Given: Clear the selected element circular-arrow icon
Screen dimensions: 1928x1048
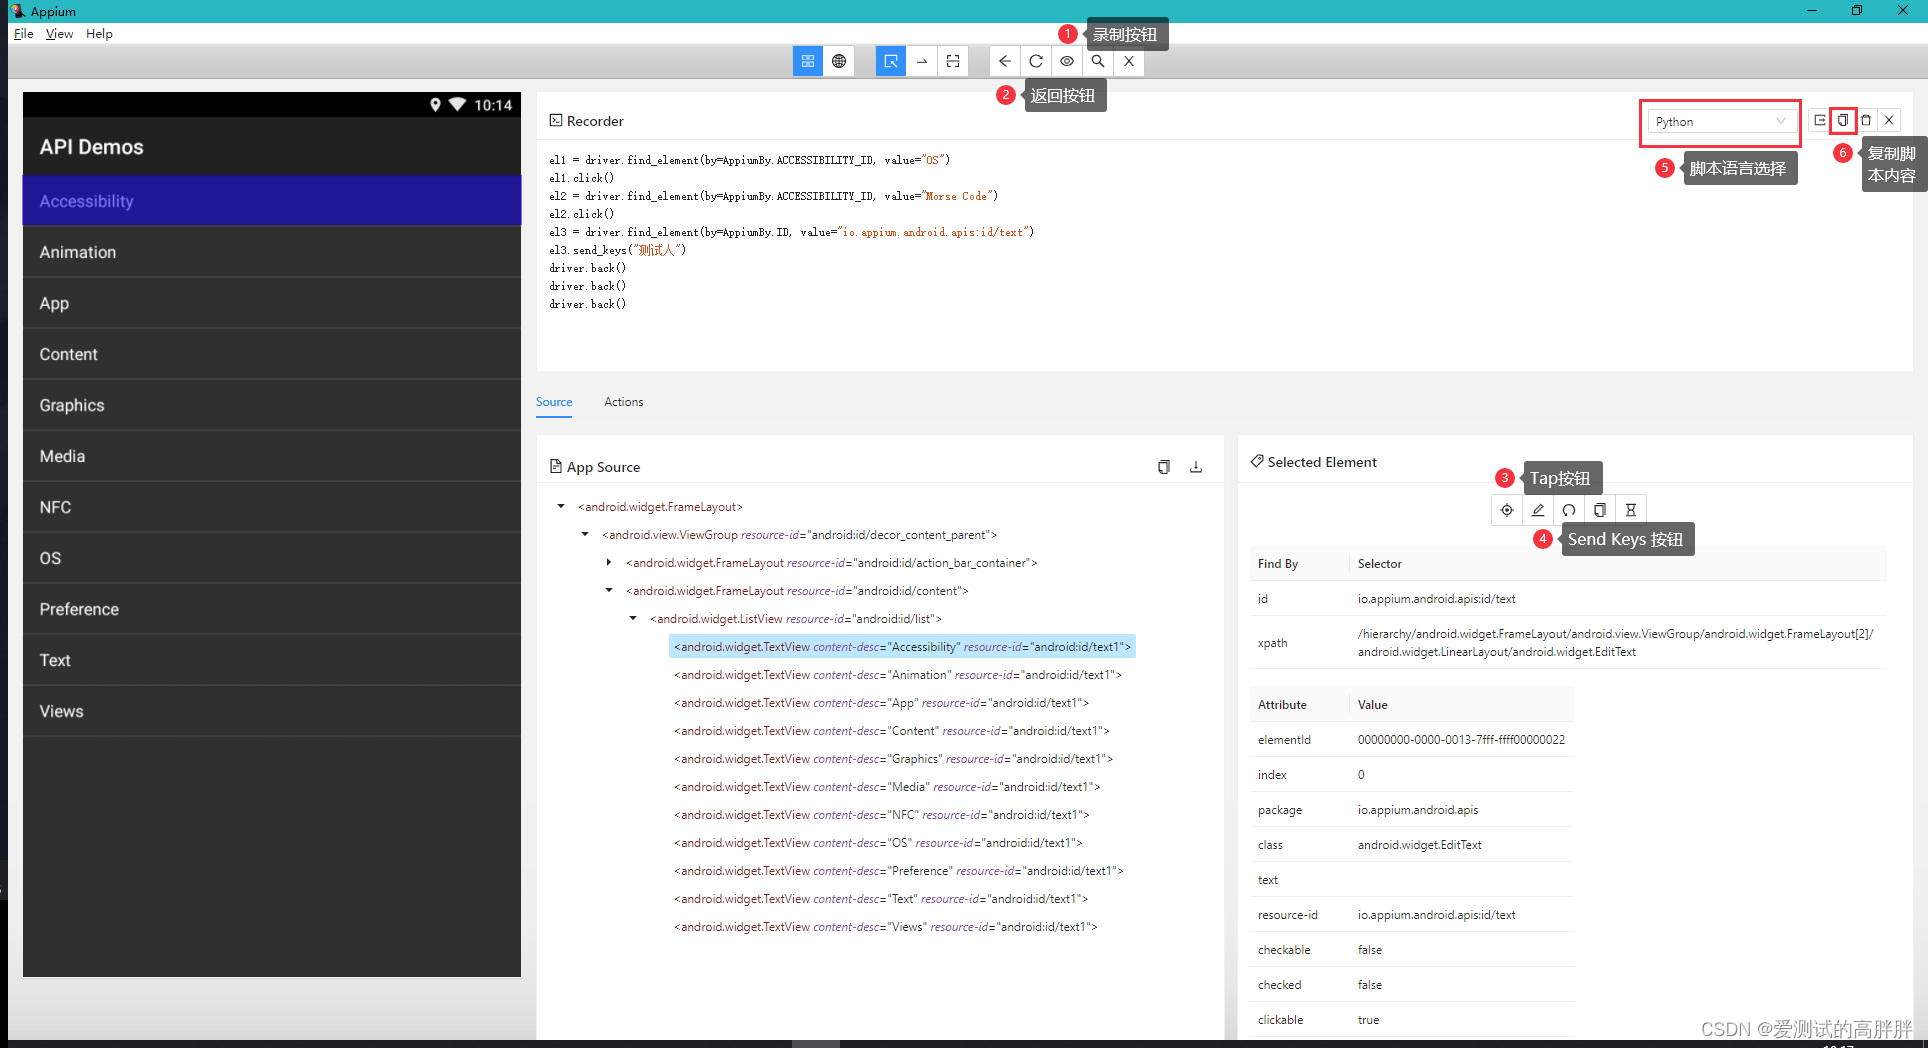Looking at the screenshot, I should coord(1569,510).
